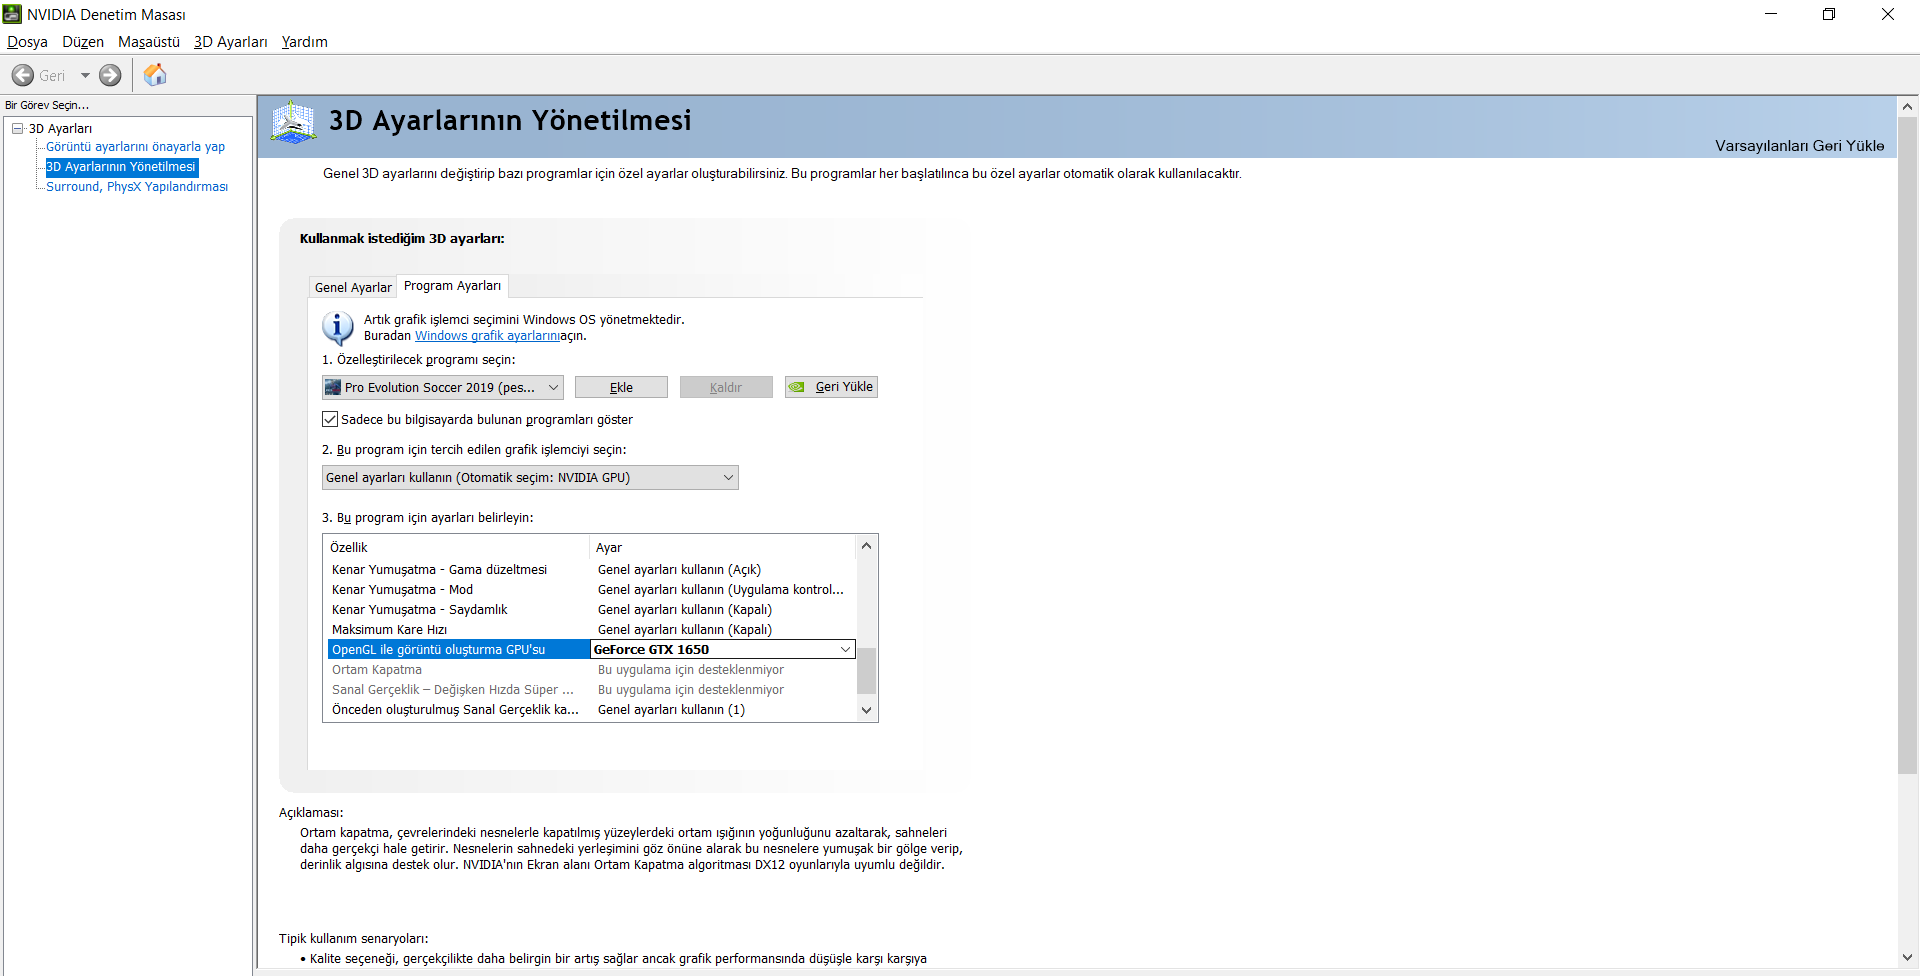Select '3D Ayarlarının Yönetilmesi' tree item
This screenshot has height=976, width=1920.
click(121, 167)
